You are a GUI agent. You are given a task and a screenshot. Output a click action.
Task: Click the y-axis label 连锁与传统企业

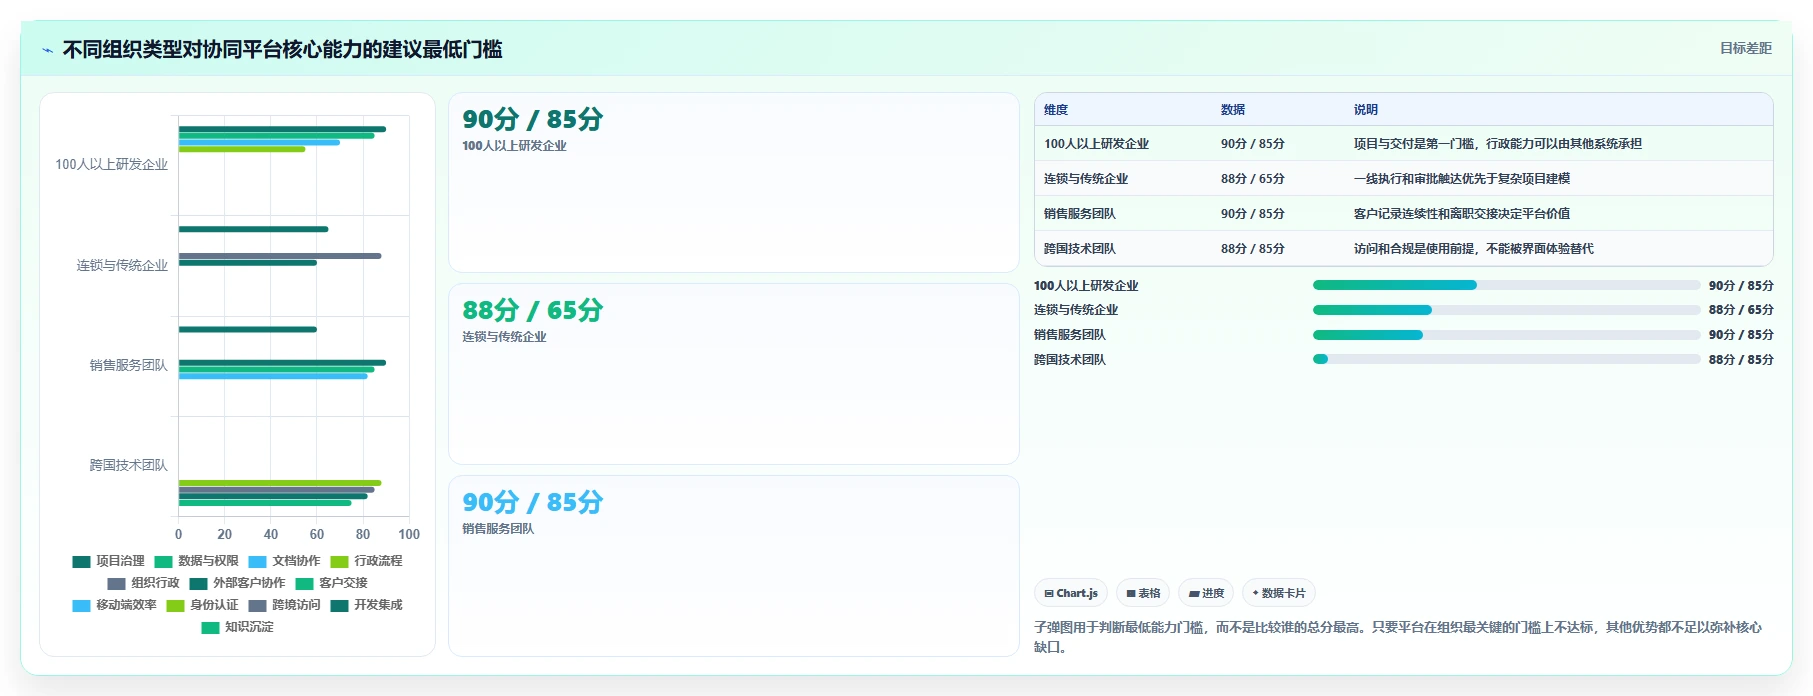tap(122, 266)
